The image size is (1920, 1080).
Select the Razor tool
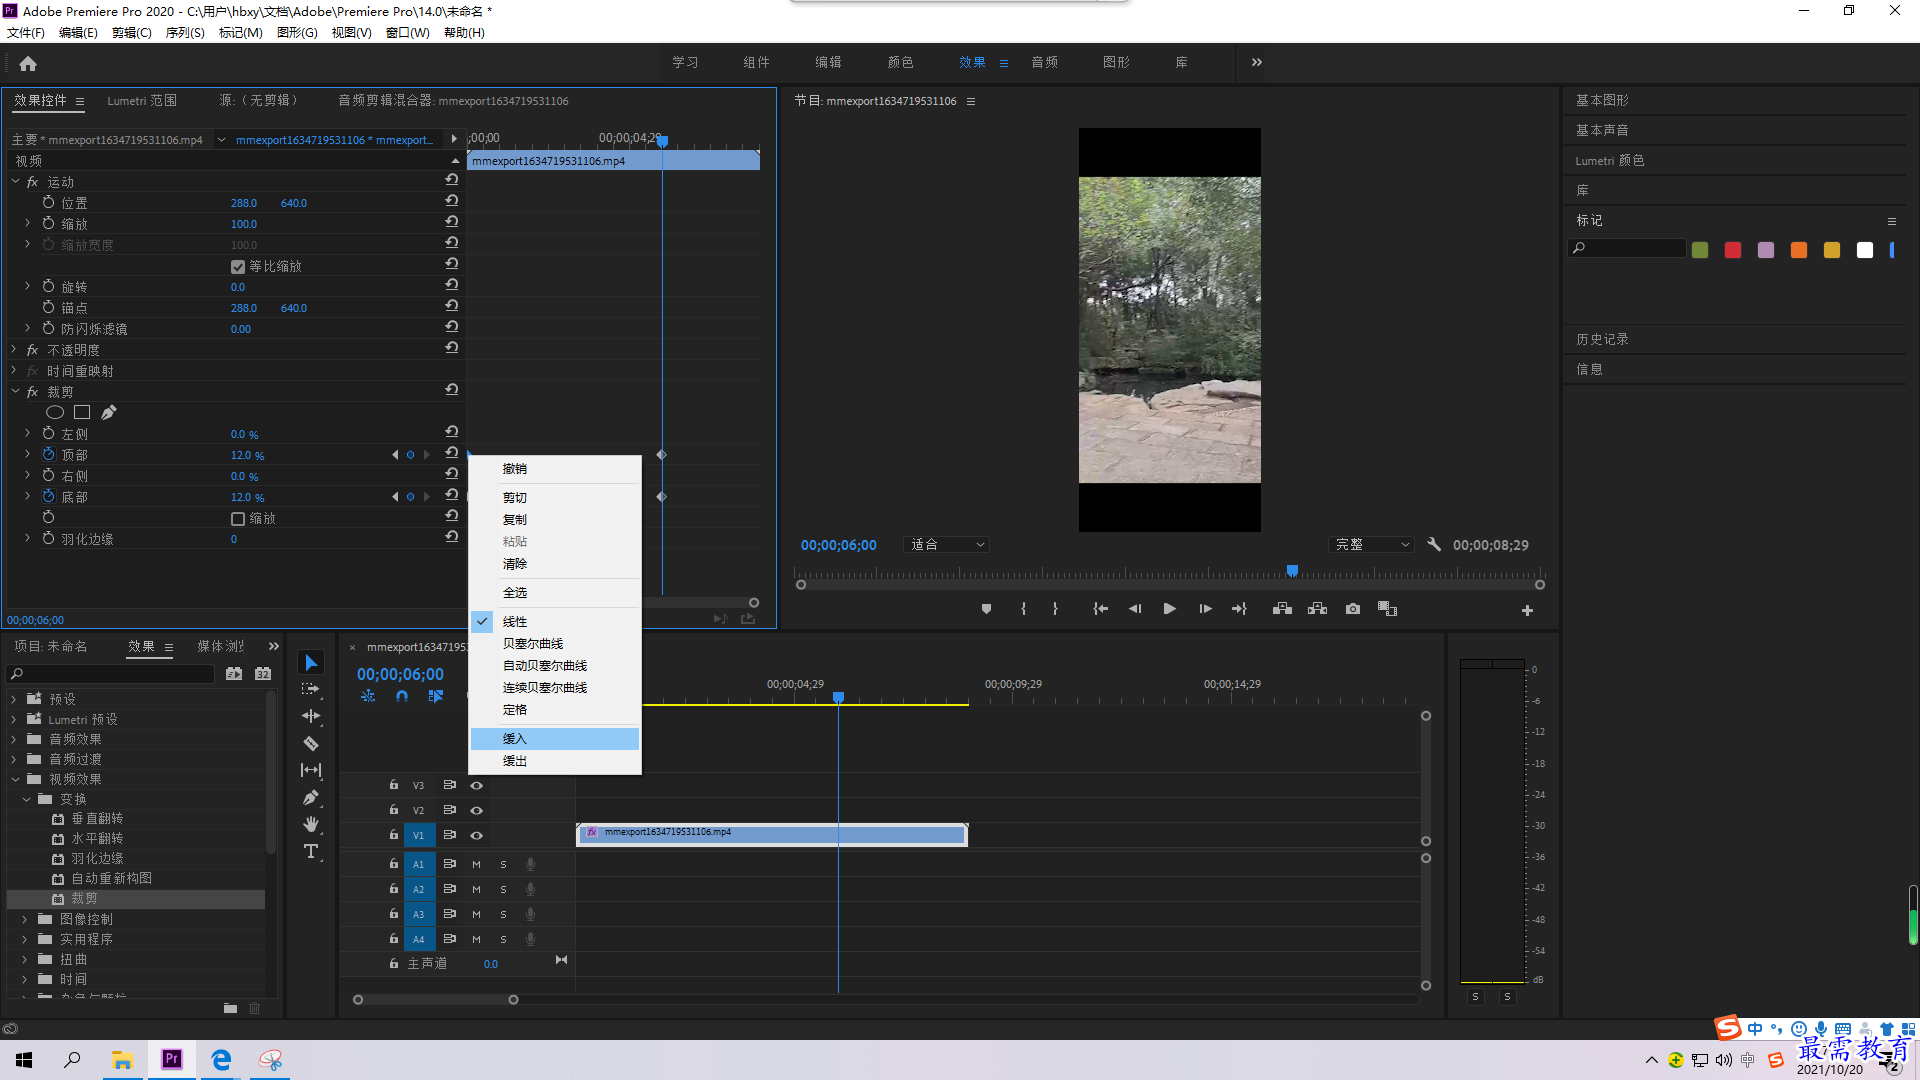tap(311, 743)
